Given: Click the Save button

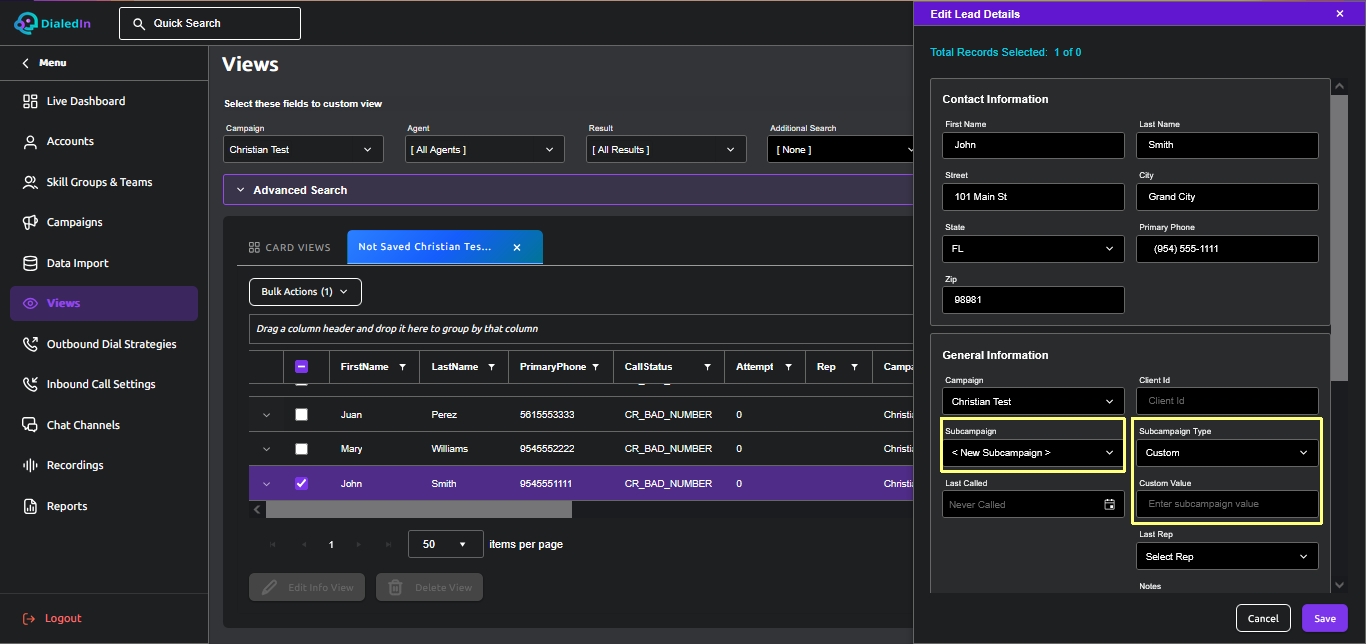Looking at the screenshot, I should point(1325,618).
